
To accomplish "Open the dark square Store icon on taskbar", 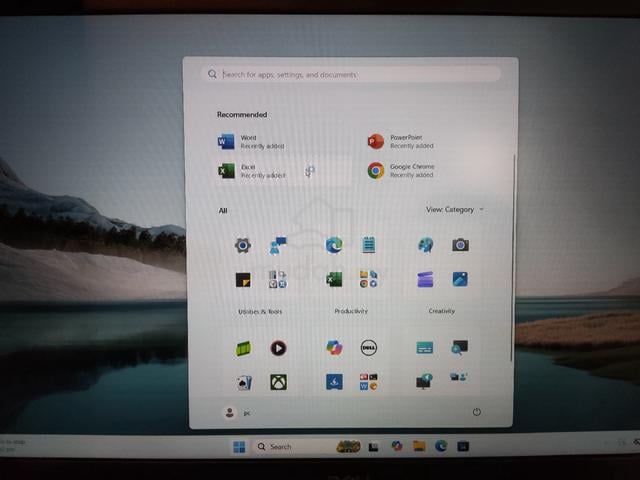I will point(463,446).
